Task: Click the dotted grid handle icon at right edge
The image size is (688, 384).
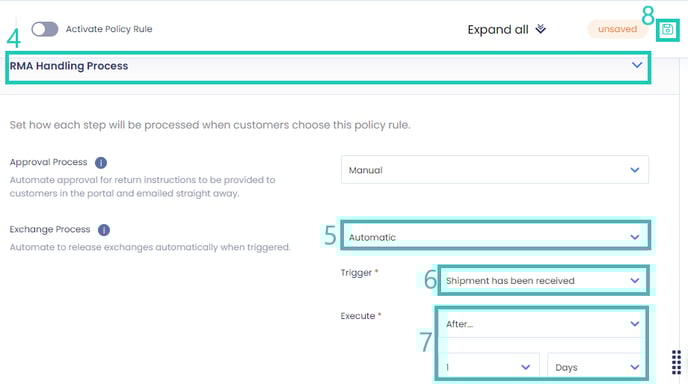Action: (x=676, y=362)
